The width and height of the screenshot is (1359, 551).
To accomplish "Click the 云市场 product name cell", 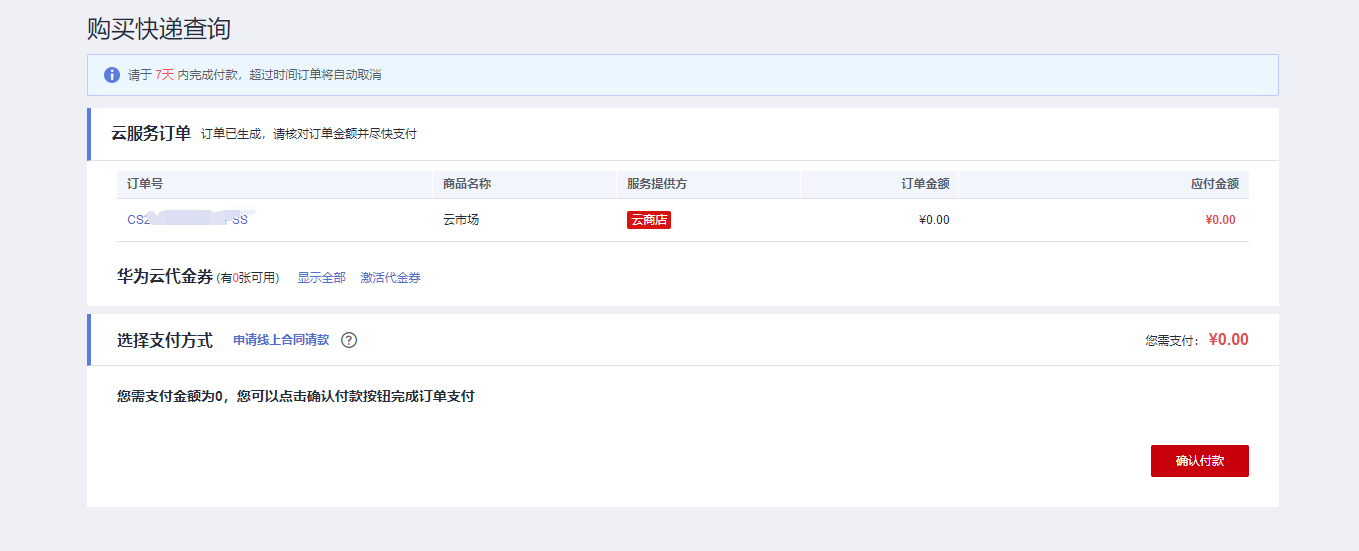I will (x=461, y=220).
